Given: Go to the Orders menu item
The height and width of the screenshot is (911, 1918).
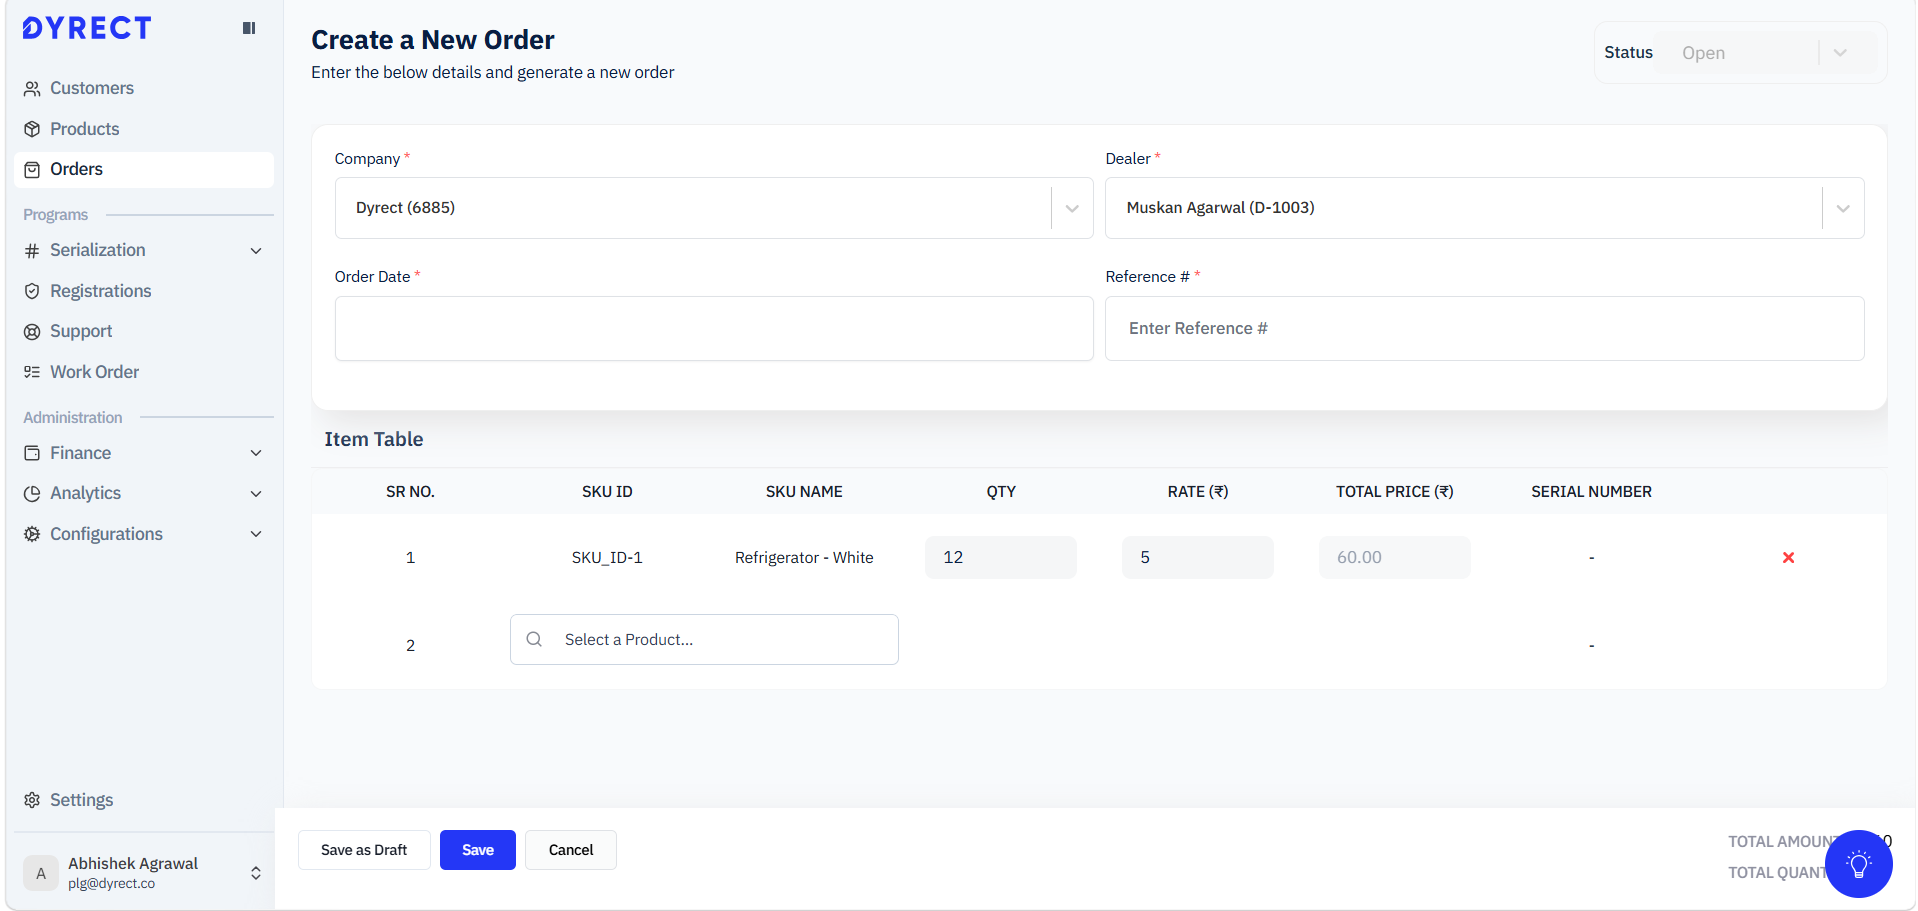Looking at the screenshot, I should [x=77, y=169].
